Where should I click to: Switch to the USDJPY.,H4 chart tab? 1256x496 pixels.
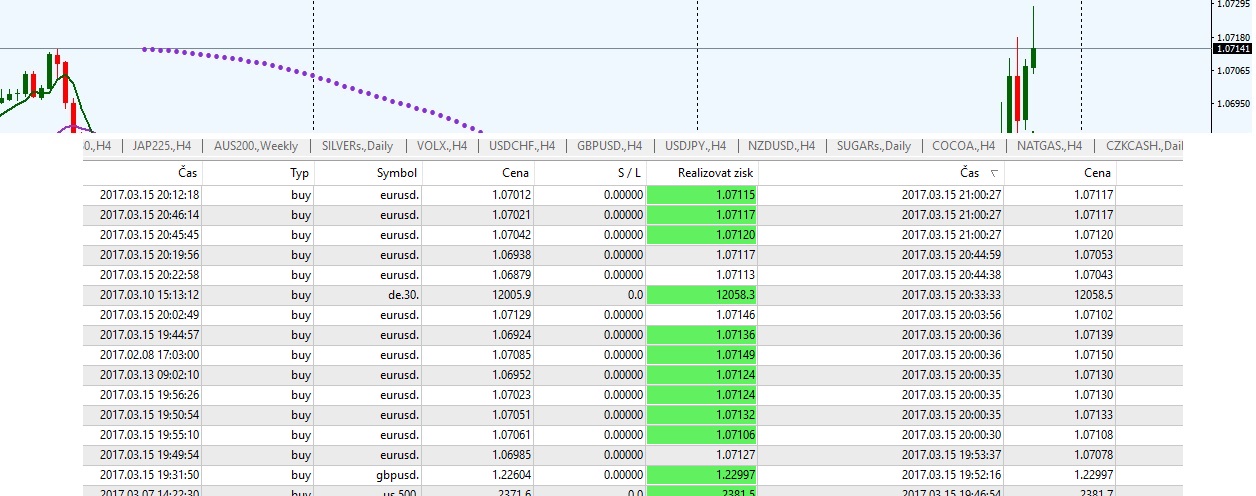pos(696,146)
